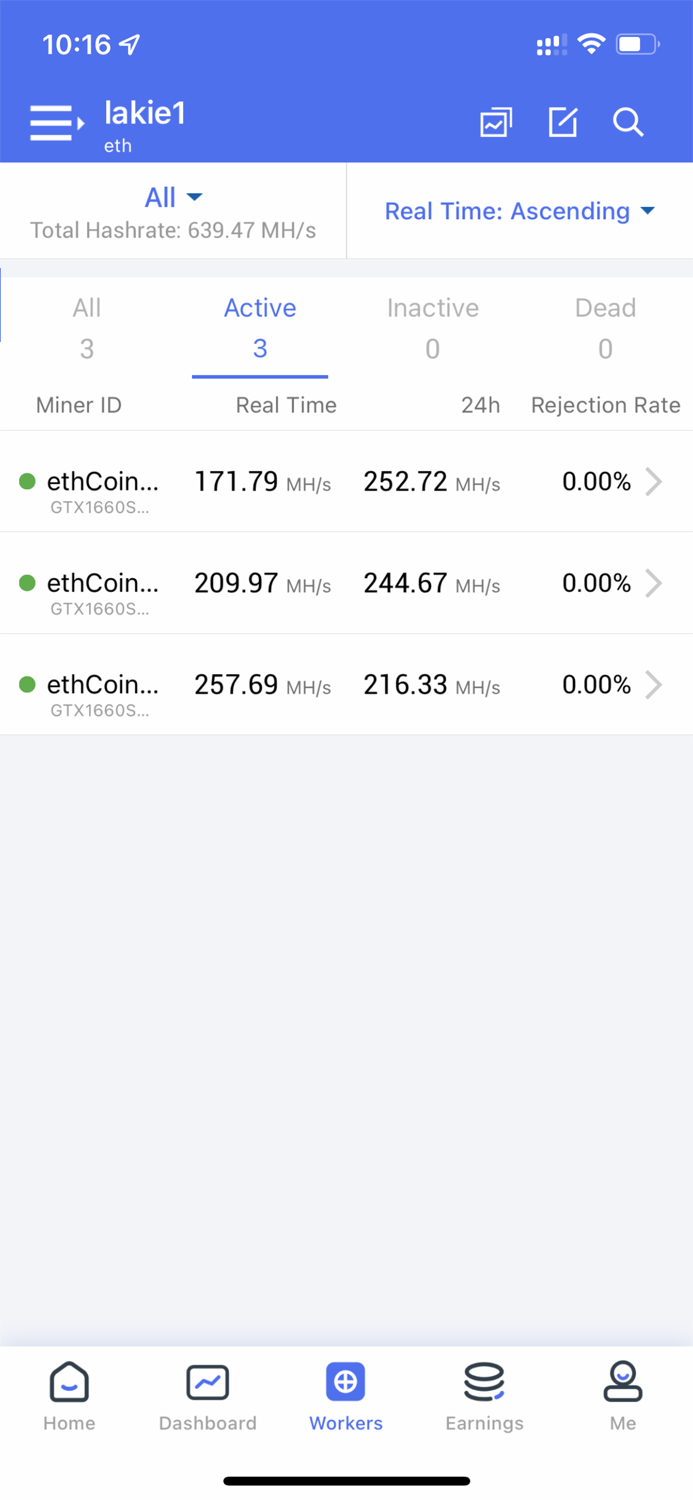693x1500 pixels.
Task: Open the Dashboard section
Action: coord(207,1396)
